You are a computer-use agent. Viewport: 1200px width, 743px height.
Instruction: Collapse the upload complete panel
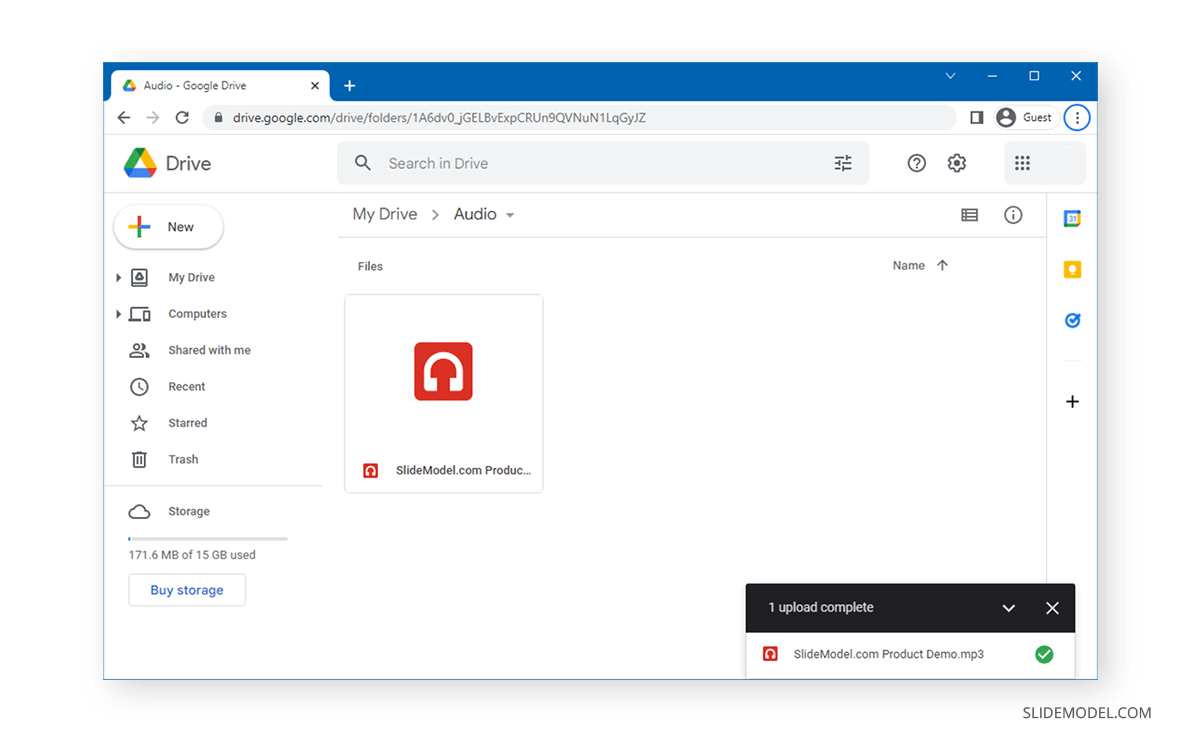tap(1008, 608)
